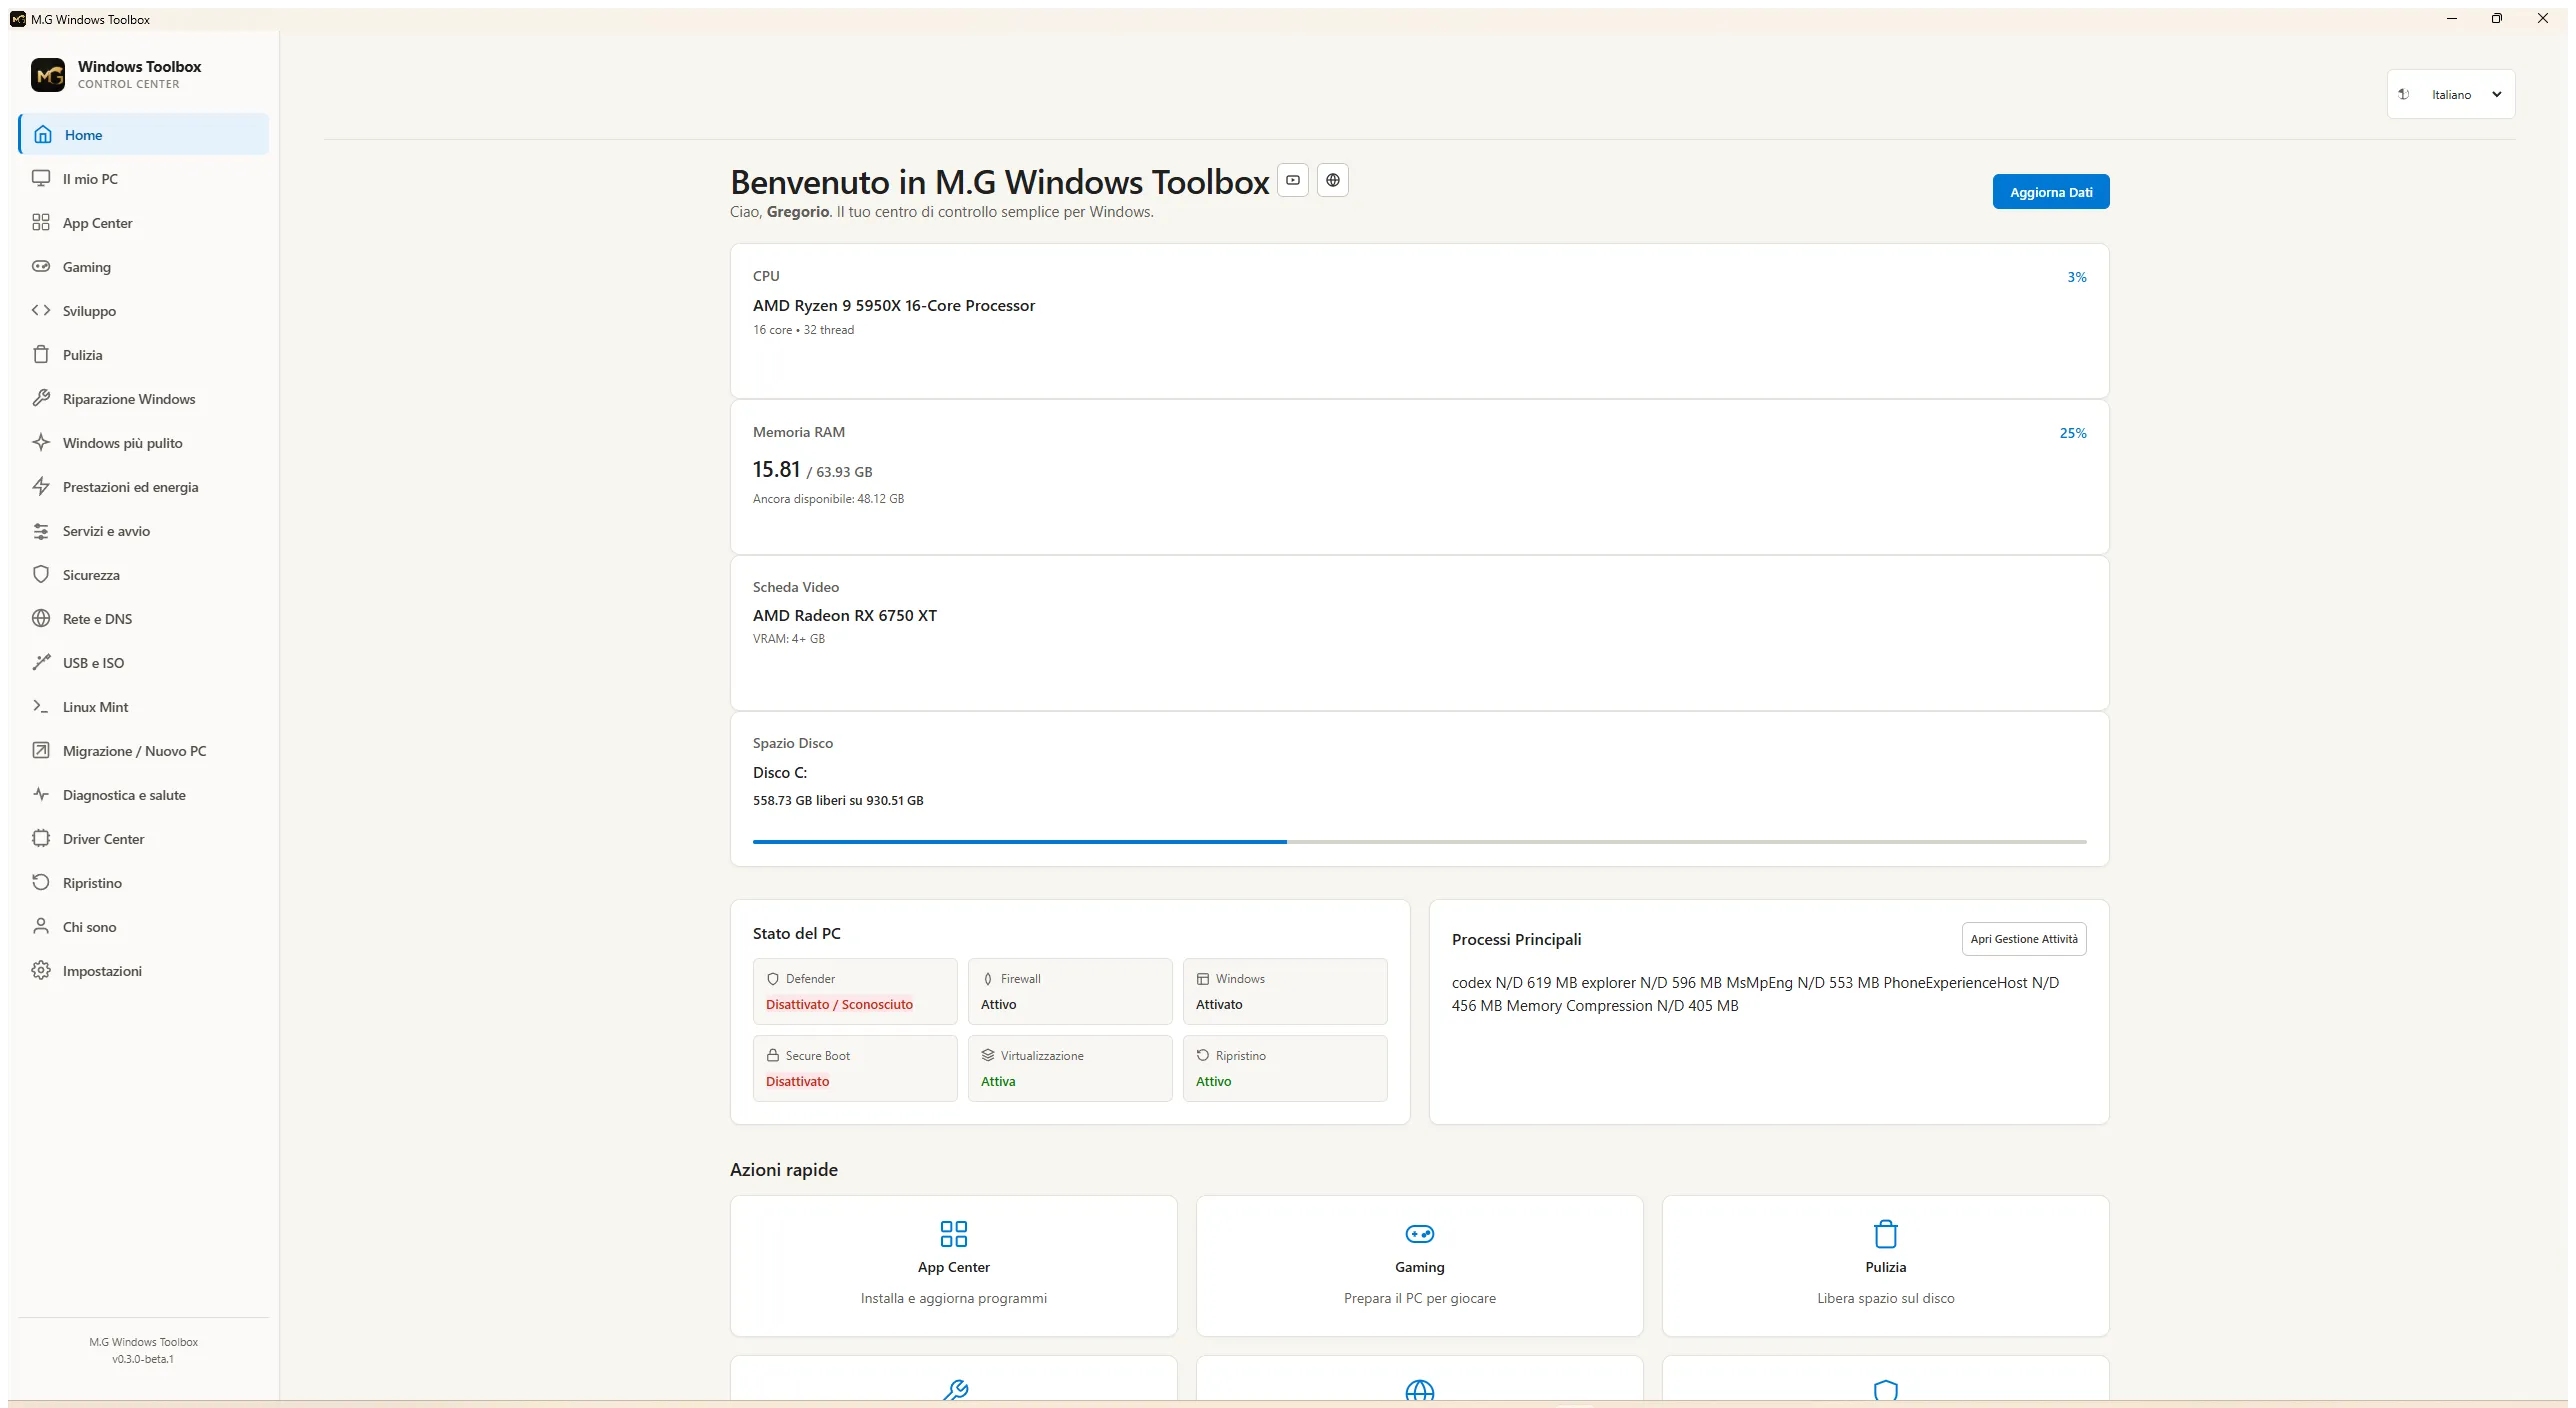Click the AMD Radeon RX 6750 XT text
The width and height of the screenshot is (2576, 1408).
(845, 615)
